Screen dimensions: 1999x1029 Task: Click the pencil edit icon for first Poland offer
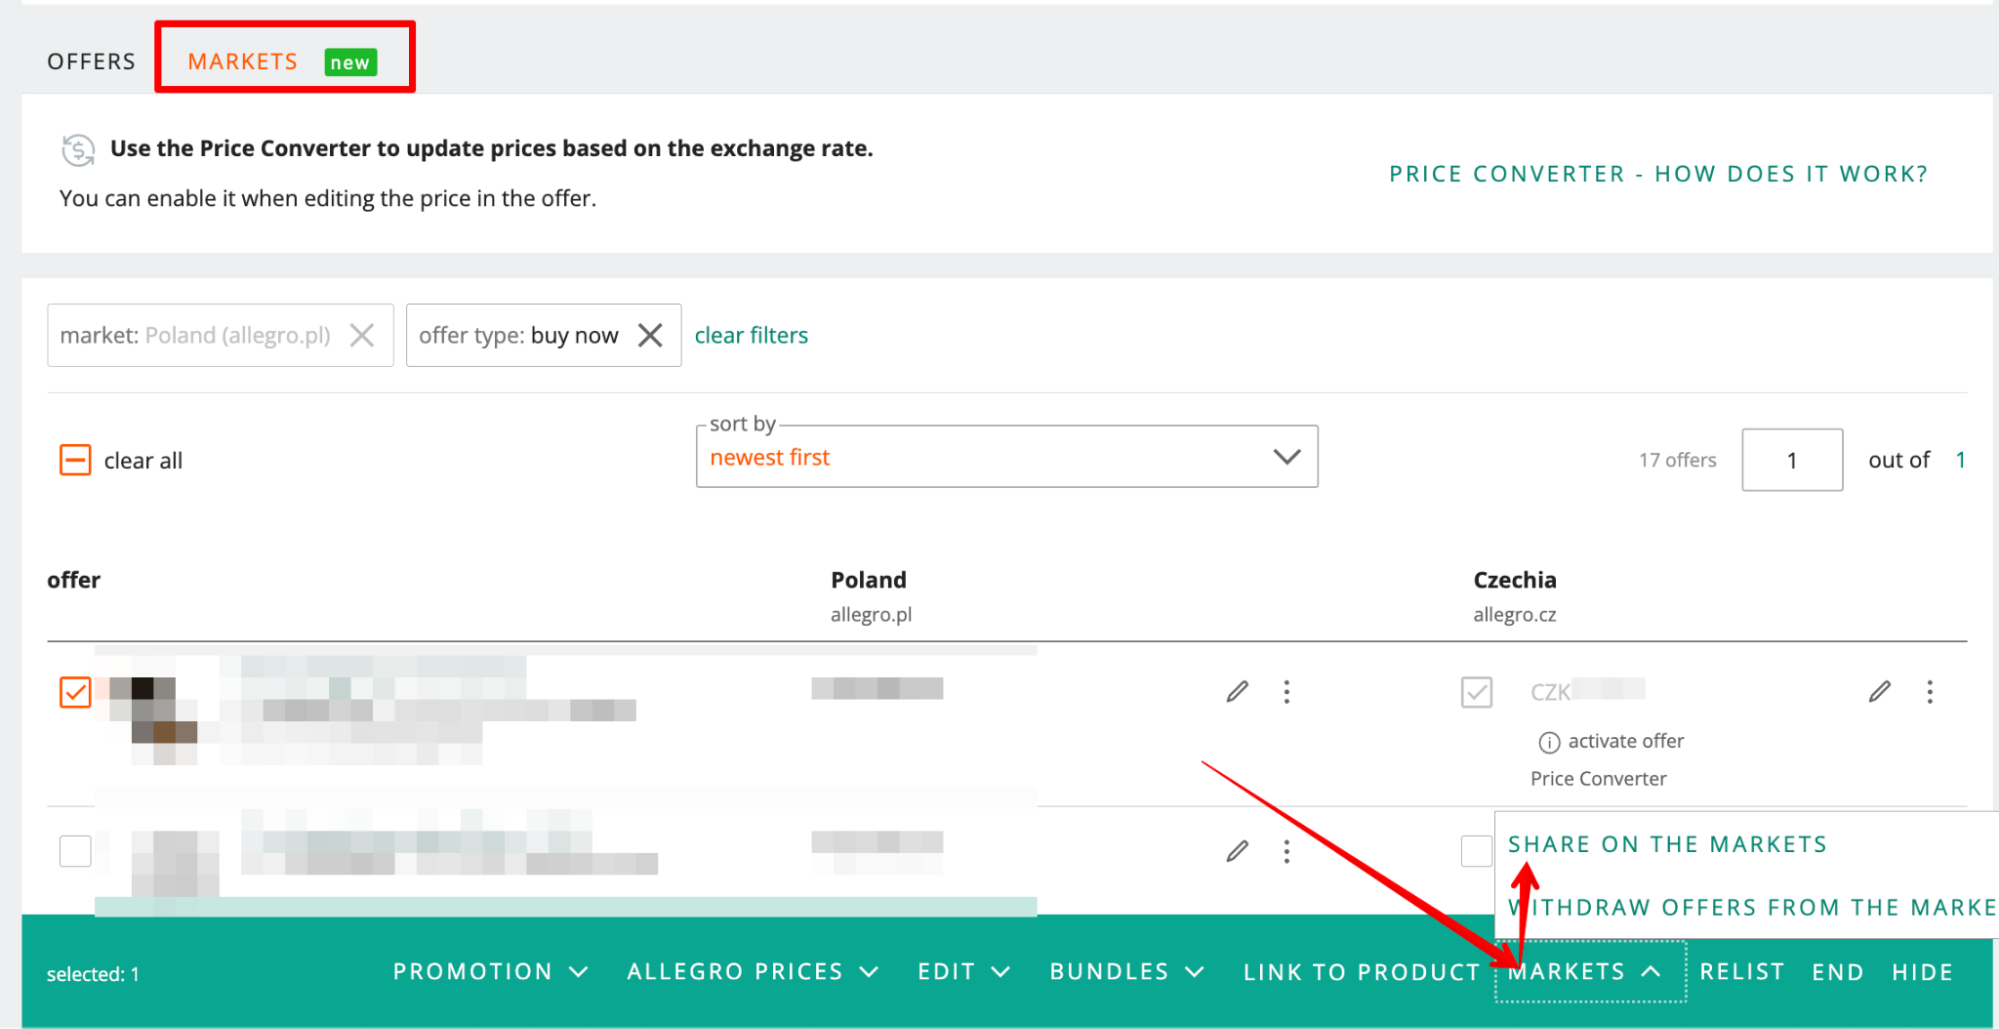coord(1237,691)
